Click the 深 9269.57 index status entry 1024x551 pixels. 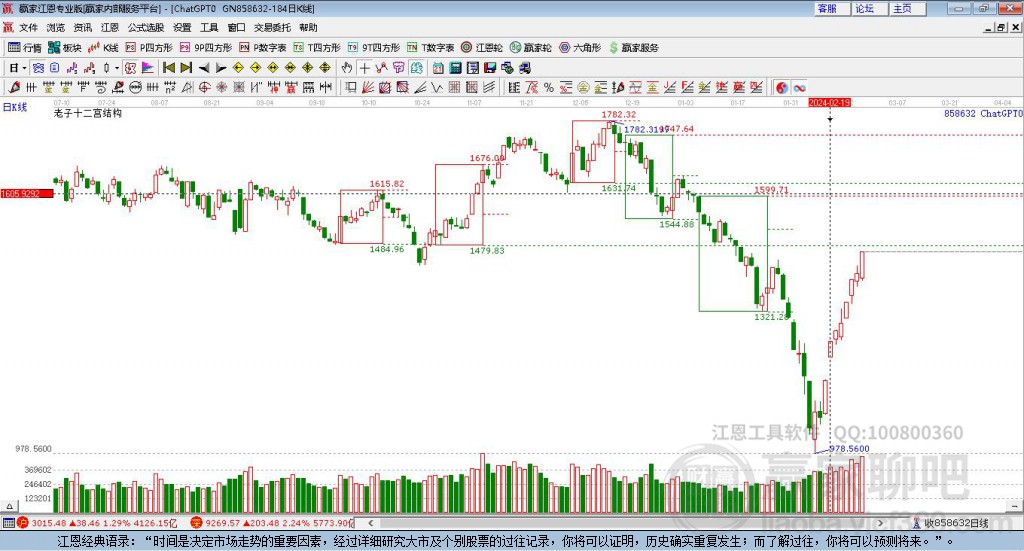[272, 523]
